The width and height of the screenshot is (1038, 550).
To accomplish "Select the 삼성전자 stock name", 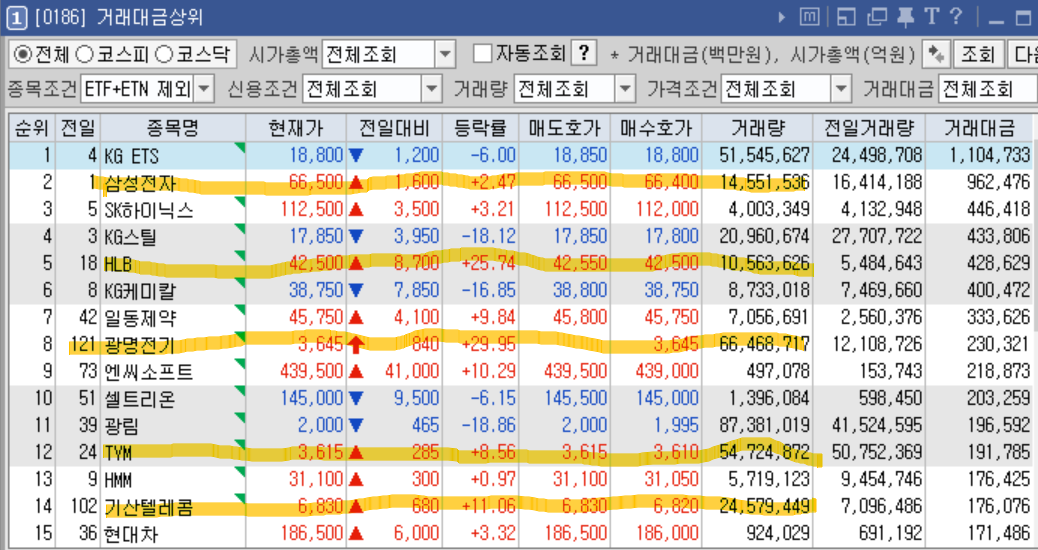I will 140,183.
